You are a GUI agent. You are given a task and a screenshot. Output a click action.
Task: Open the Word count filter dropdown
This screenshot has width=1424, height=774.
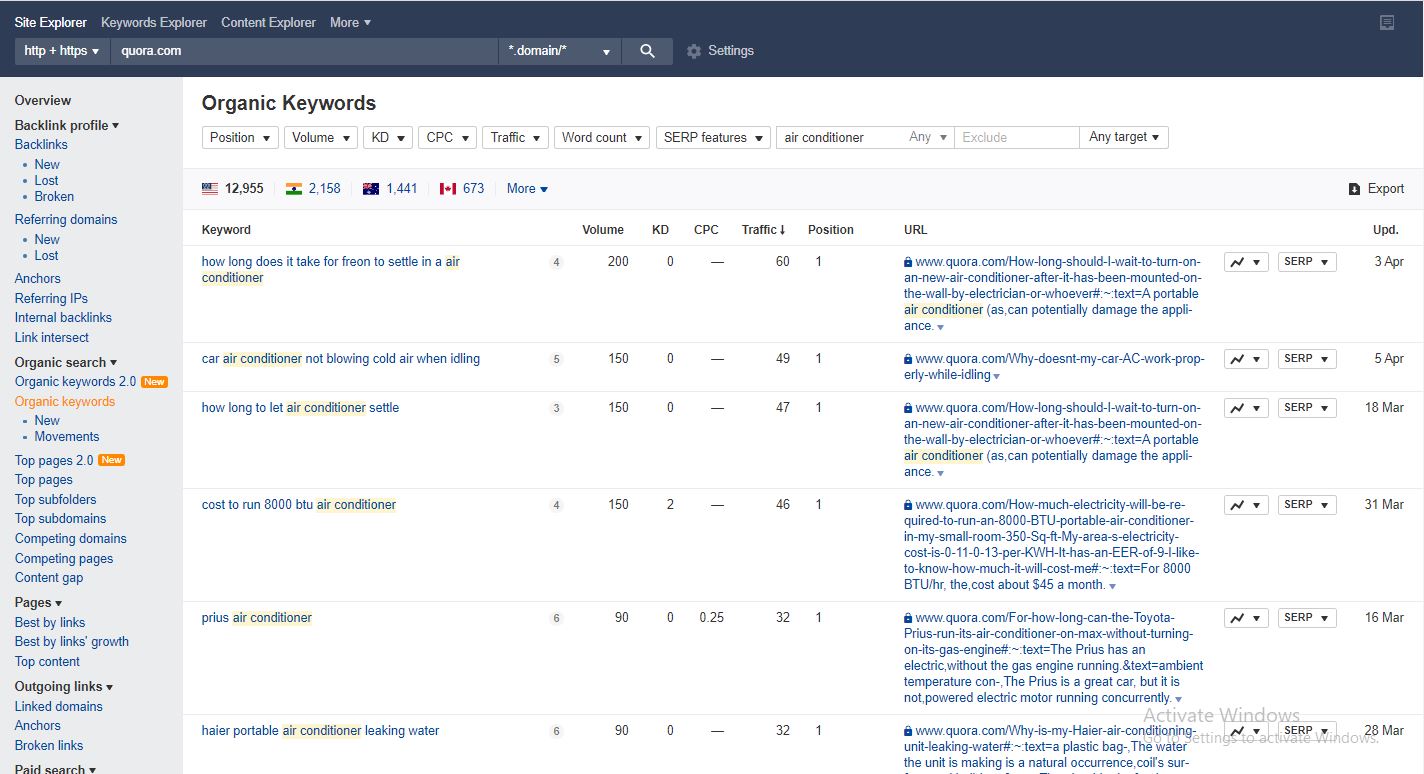(602, 138)
